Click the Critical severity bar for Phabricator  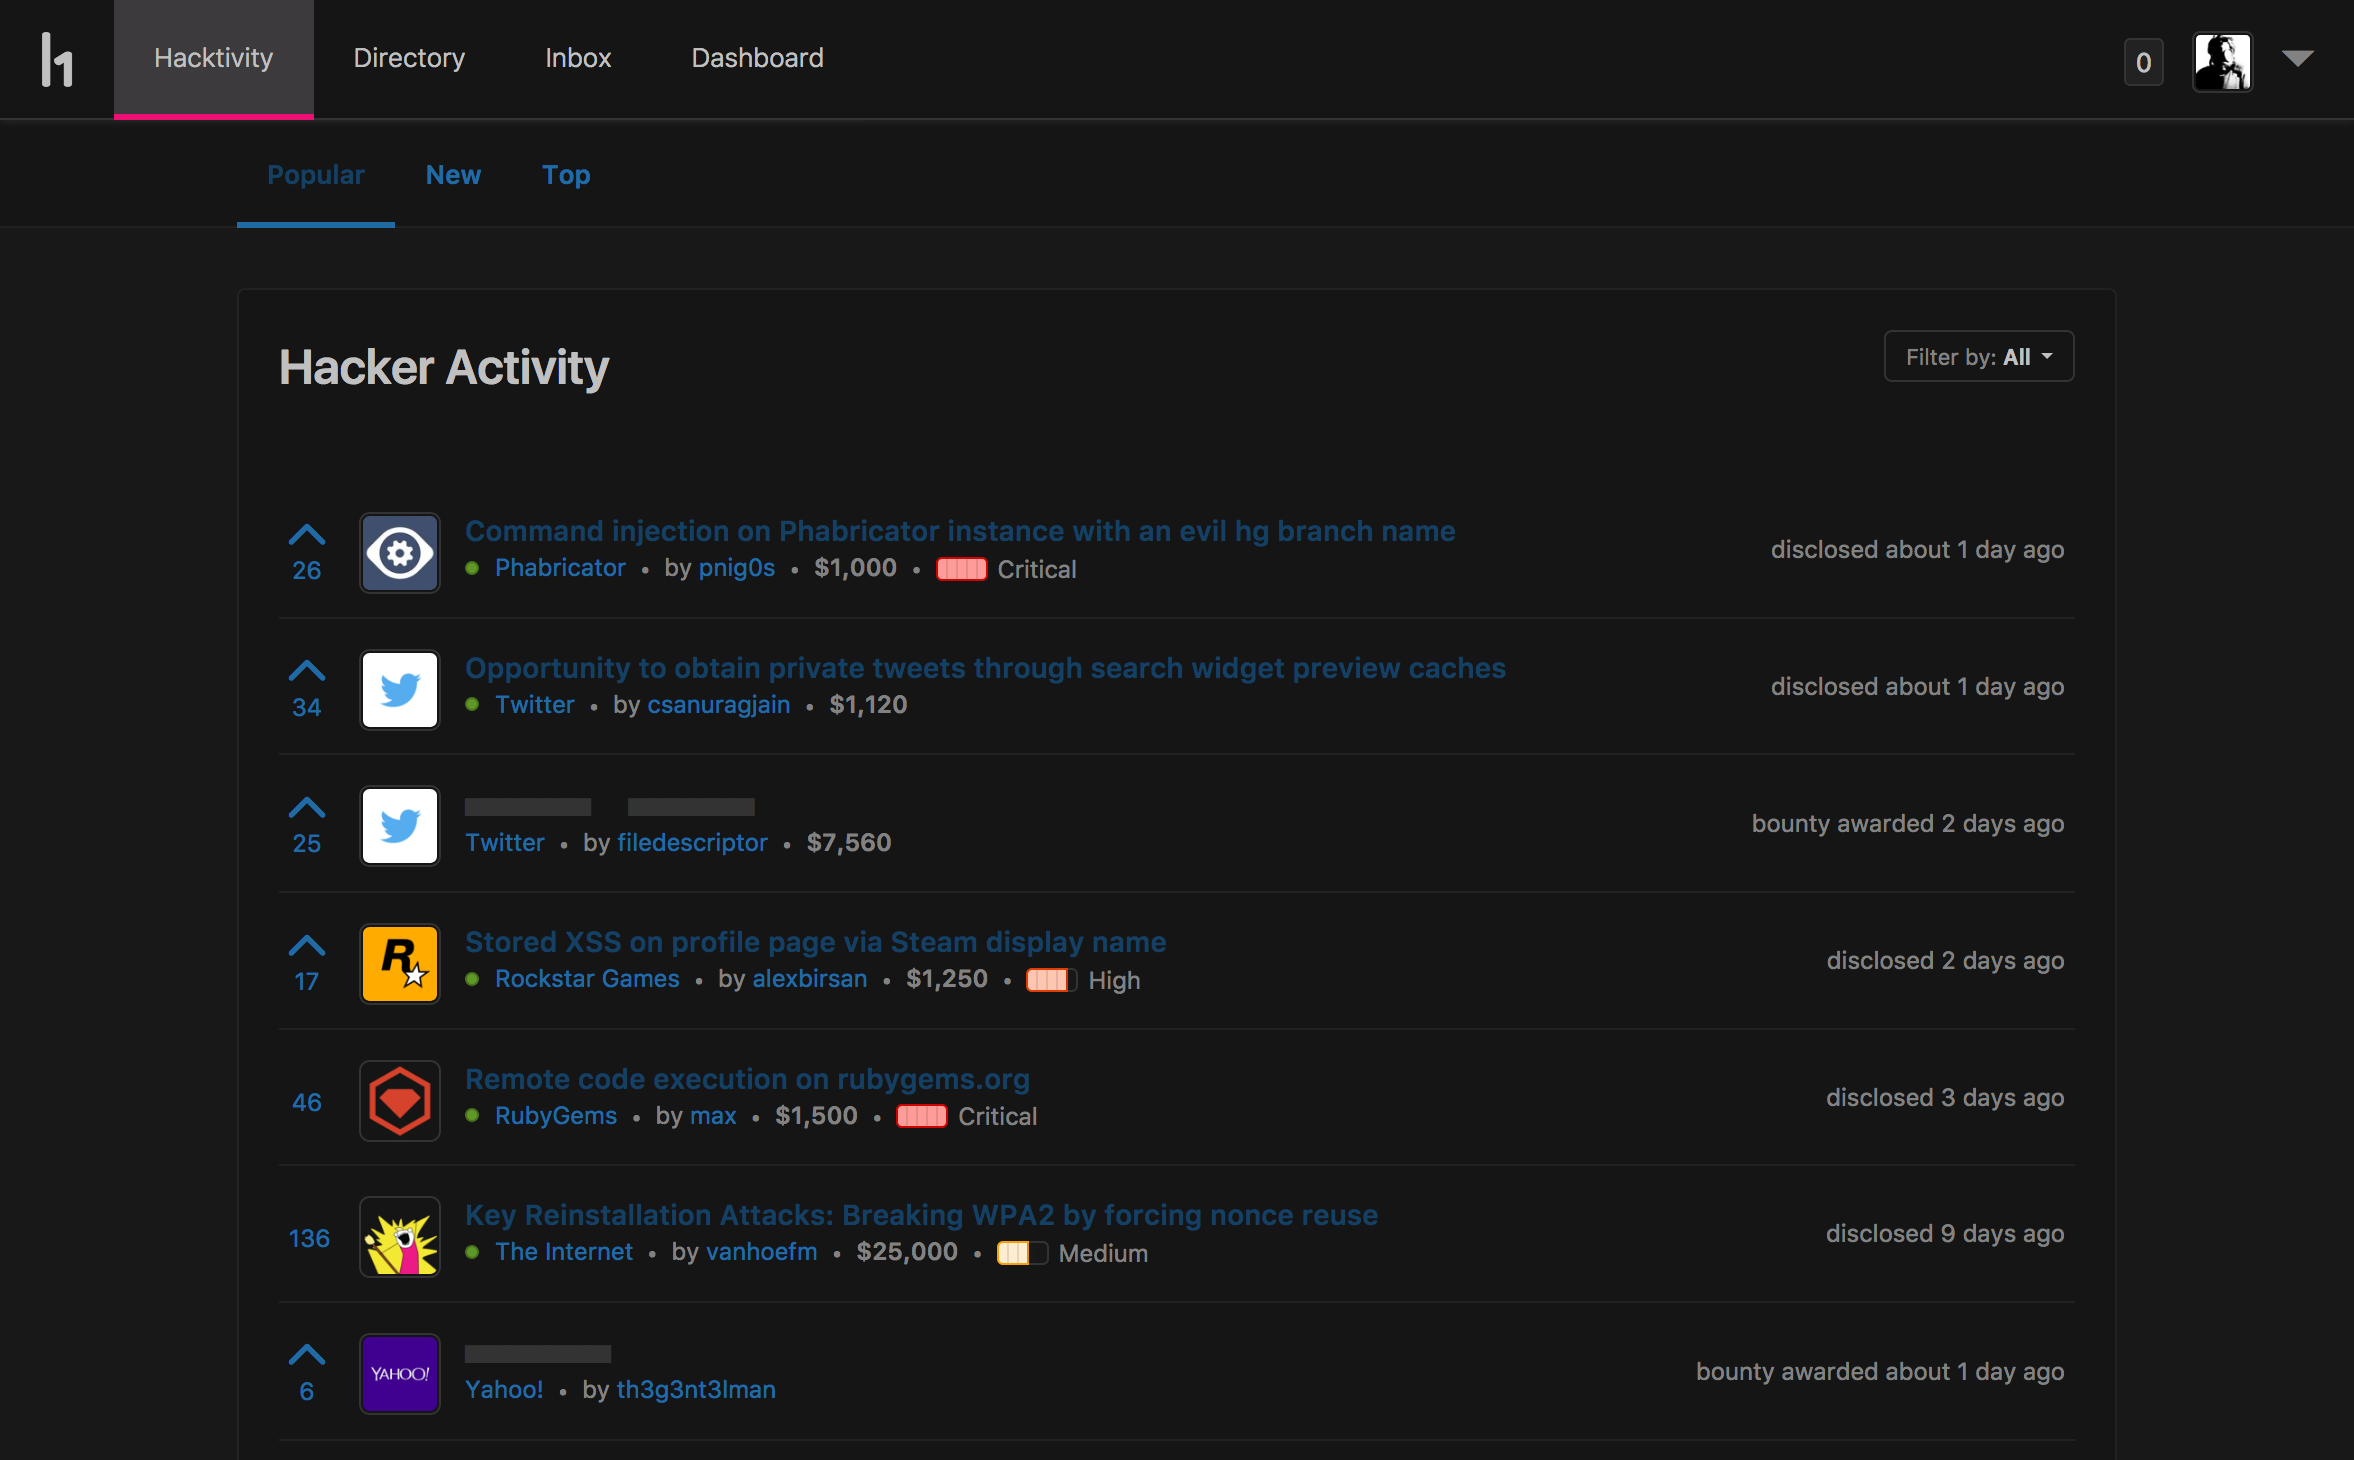click(x=961, y=569)
